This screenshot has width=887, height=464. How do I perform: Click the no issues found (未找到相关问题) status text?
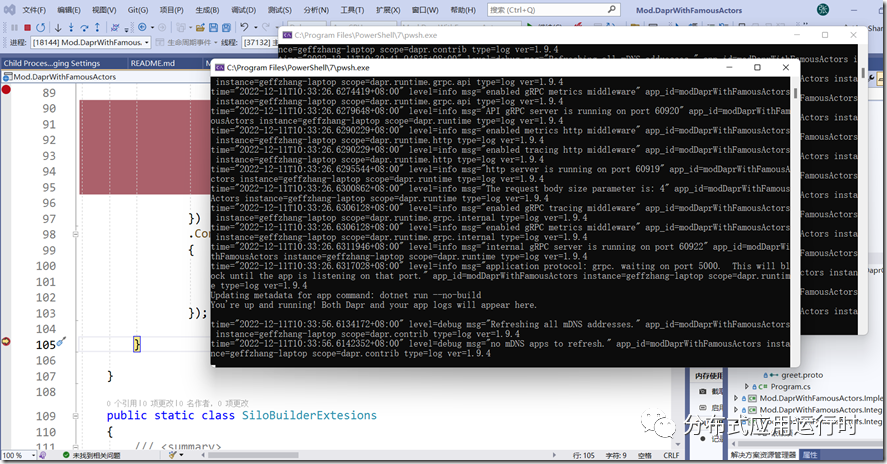pyautogui.click(x=96, y=455)
